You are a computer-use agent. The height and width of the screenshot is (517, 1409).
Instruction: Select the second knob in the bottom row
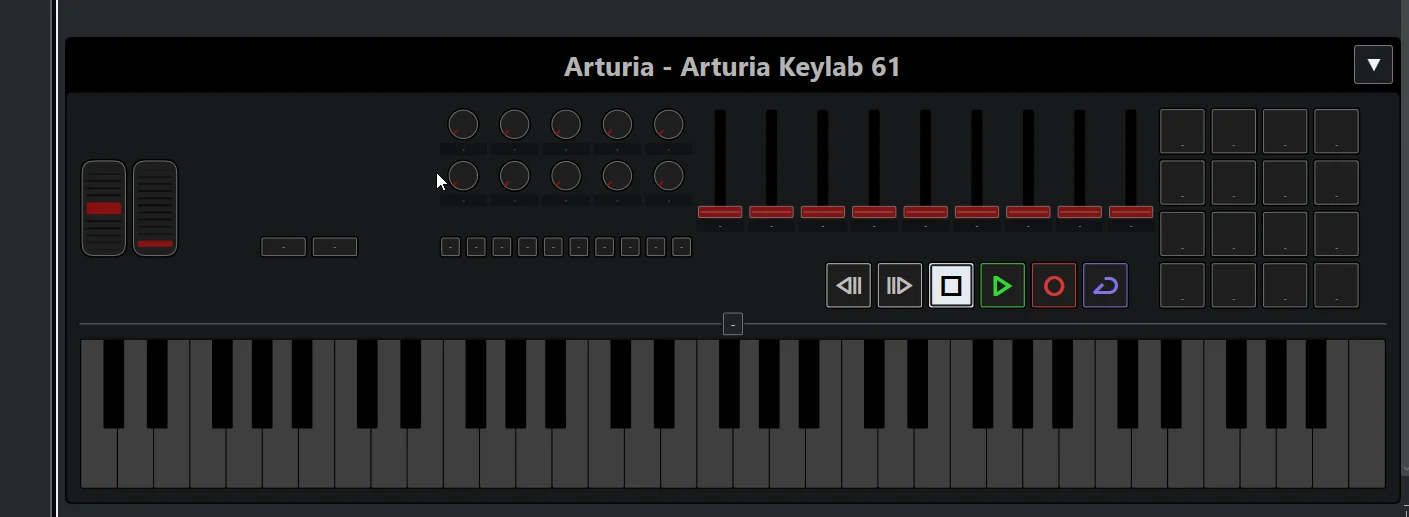pyautogui.click(x=514, y=176)
